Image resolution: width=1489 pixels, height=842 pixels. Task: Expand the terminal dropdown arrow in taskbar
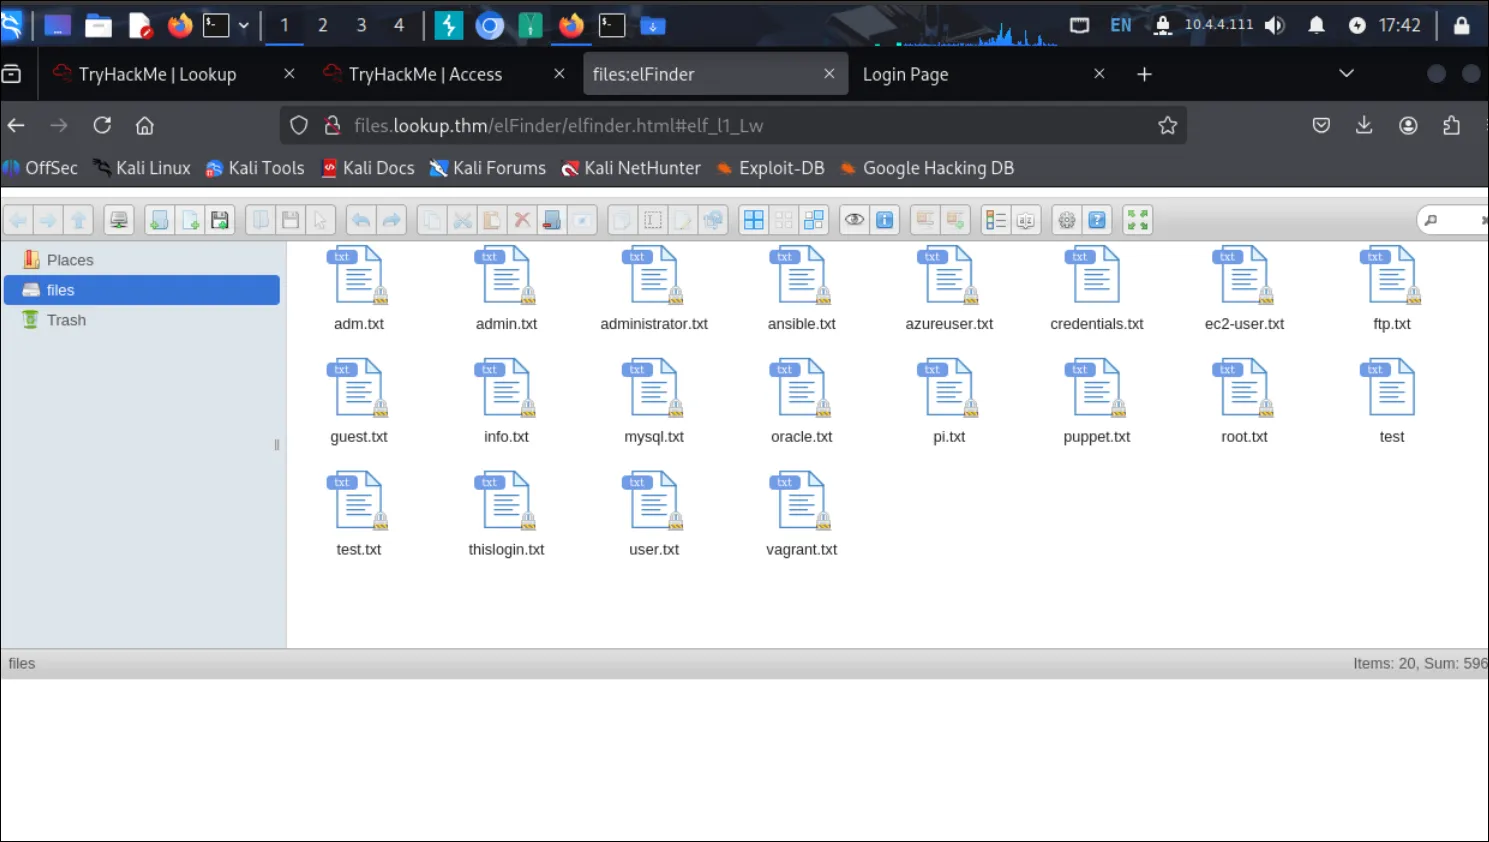(x=243, y=25)
